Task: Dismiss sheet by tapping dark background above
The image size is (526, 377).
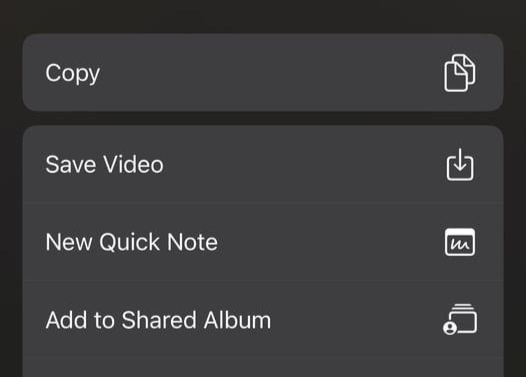Action: click(x=369, y=15)
